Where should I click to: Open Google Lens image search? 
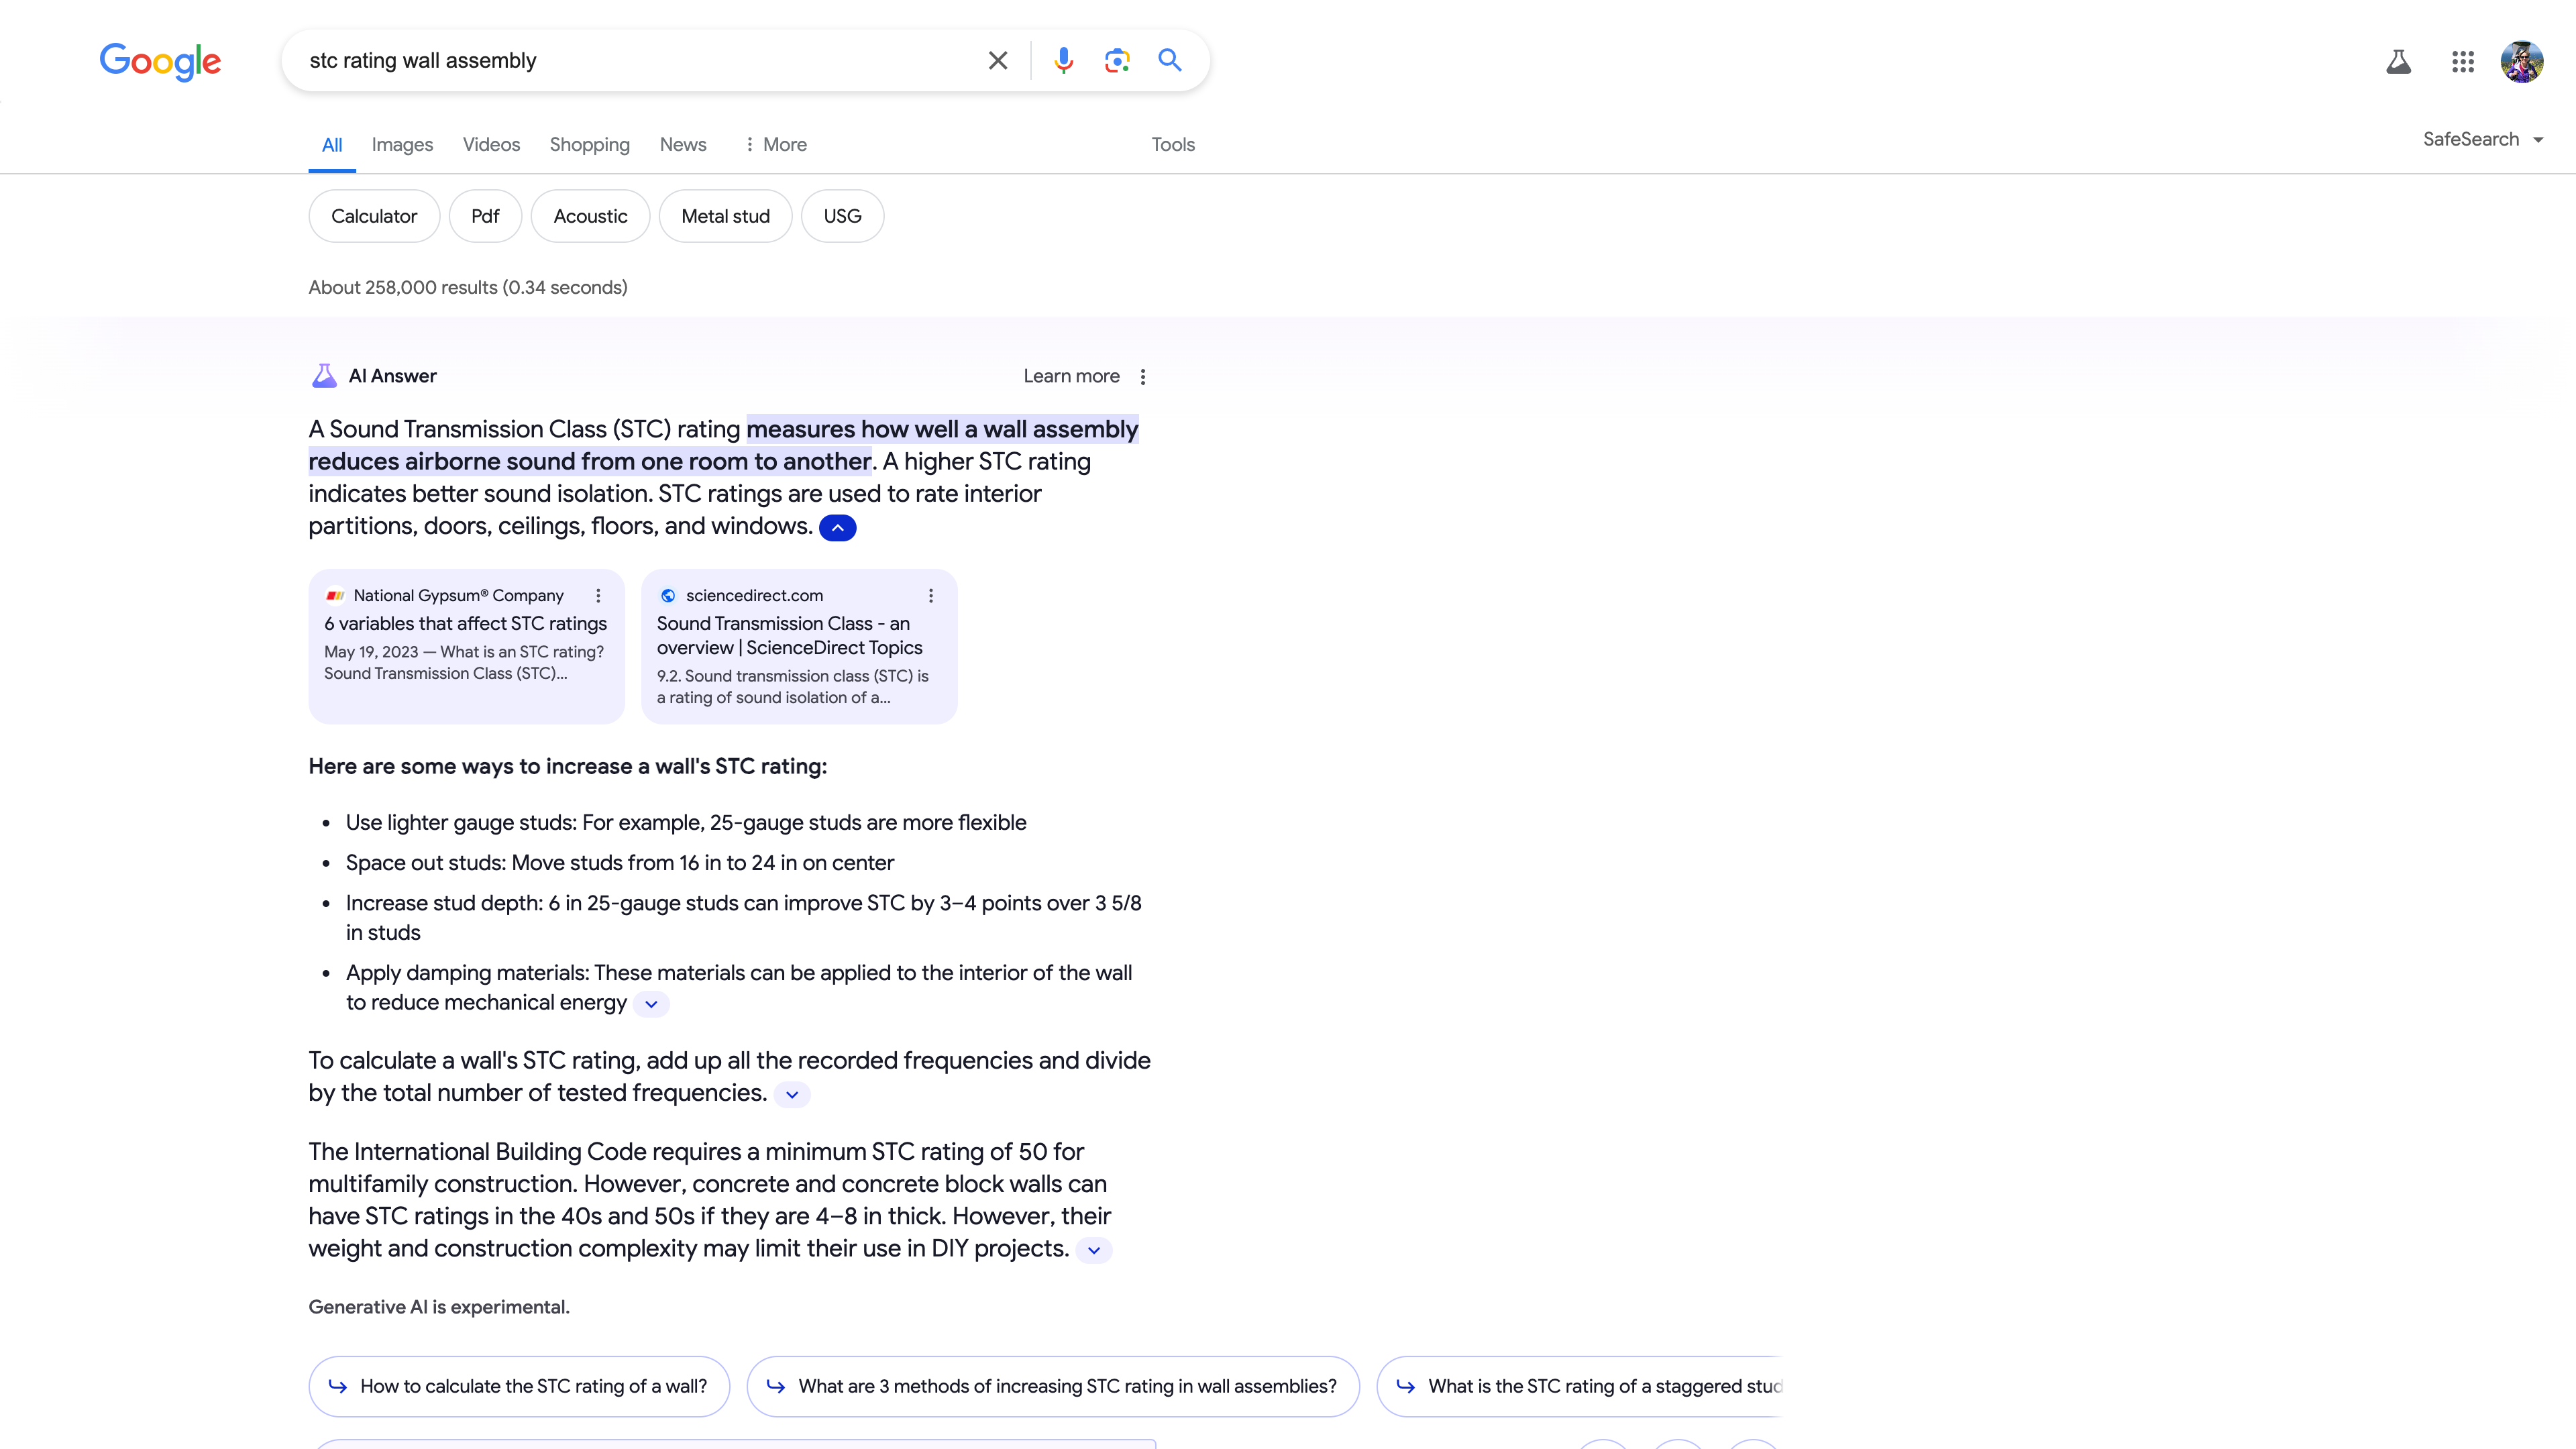(x=1117, y=60)
